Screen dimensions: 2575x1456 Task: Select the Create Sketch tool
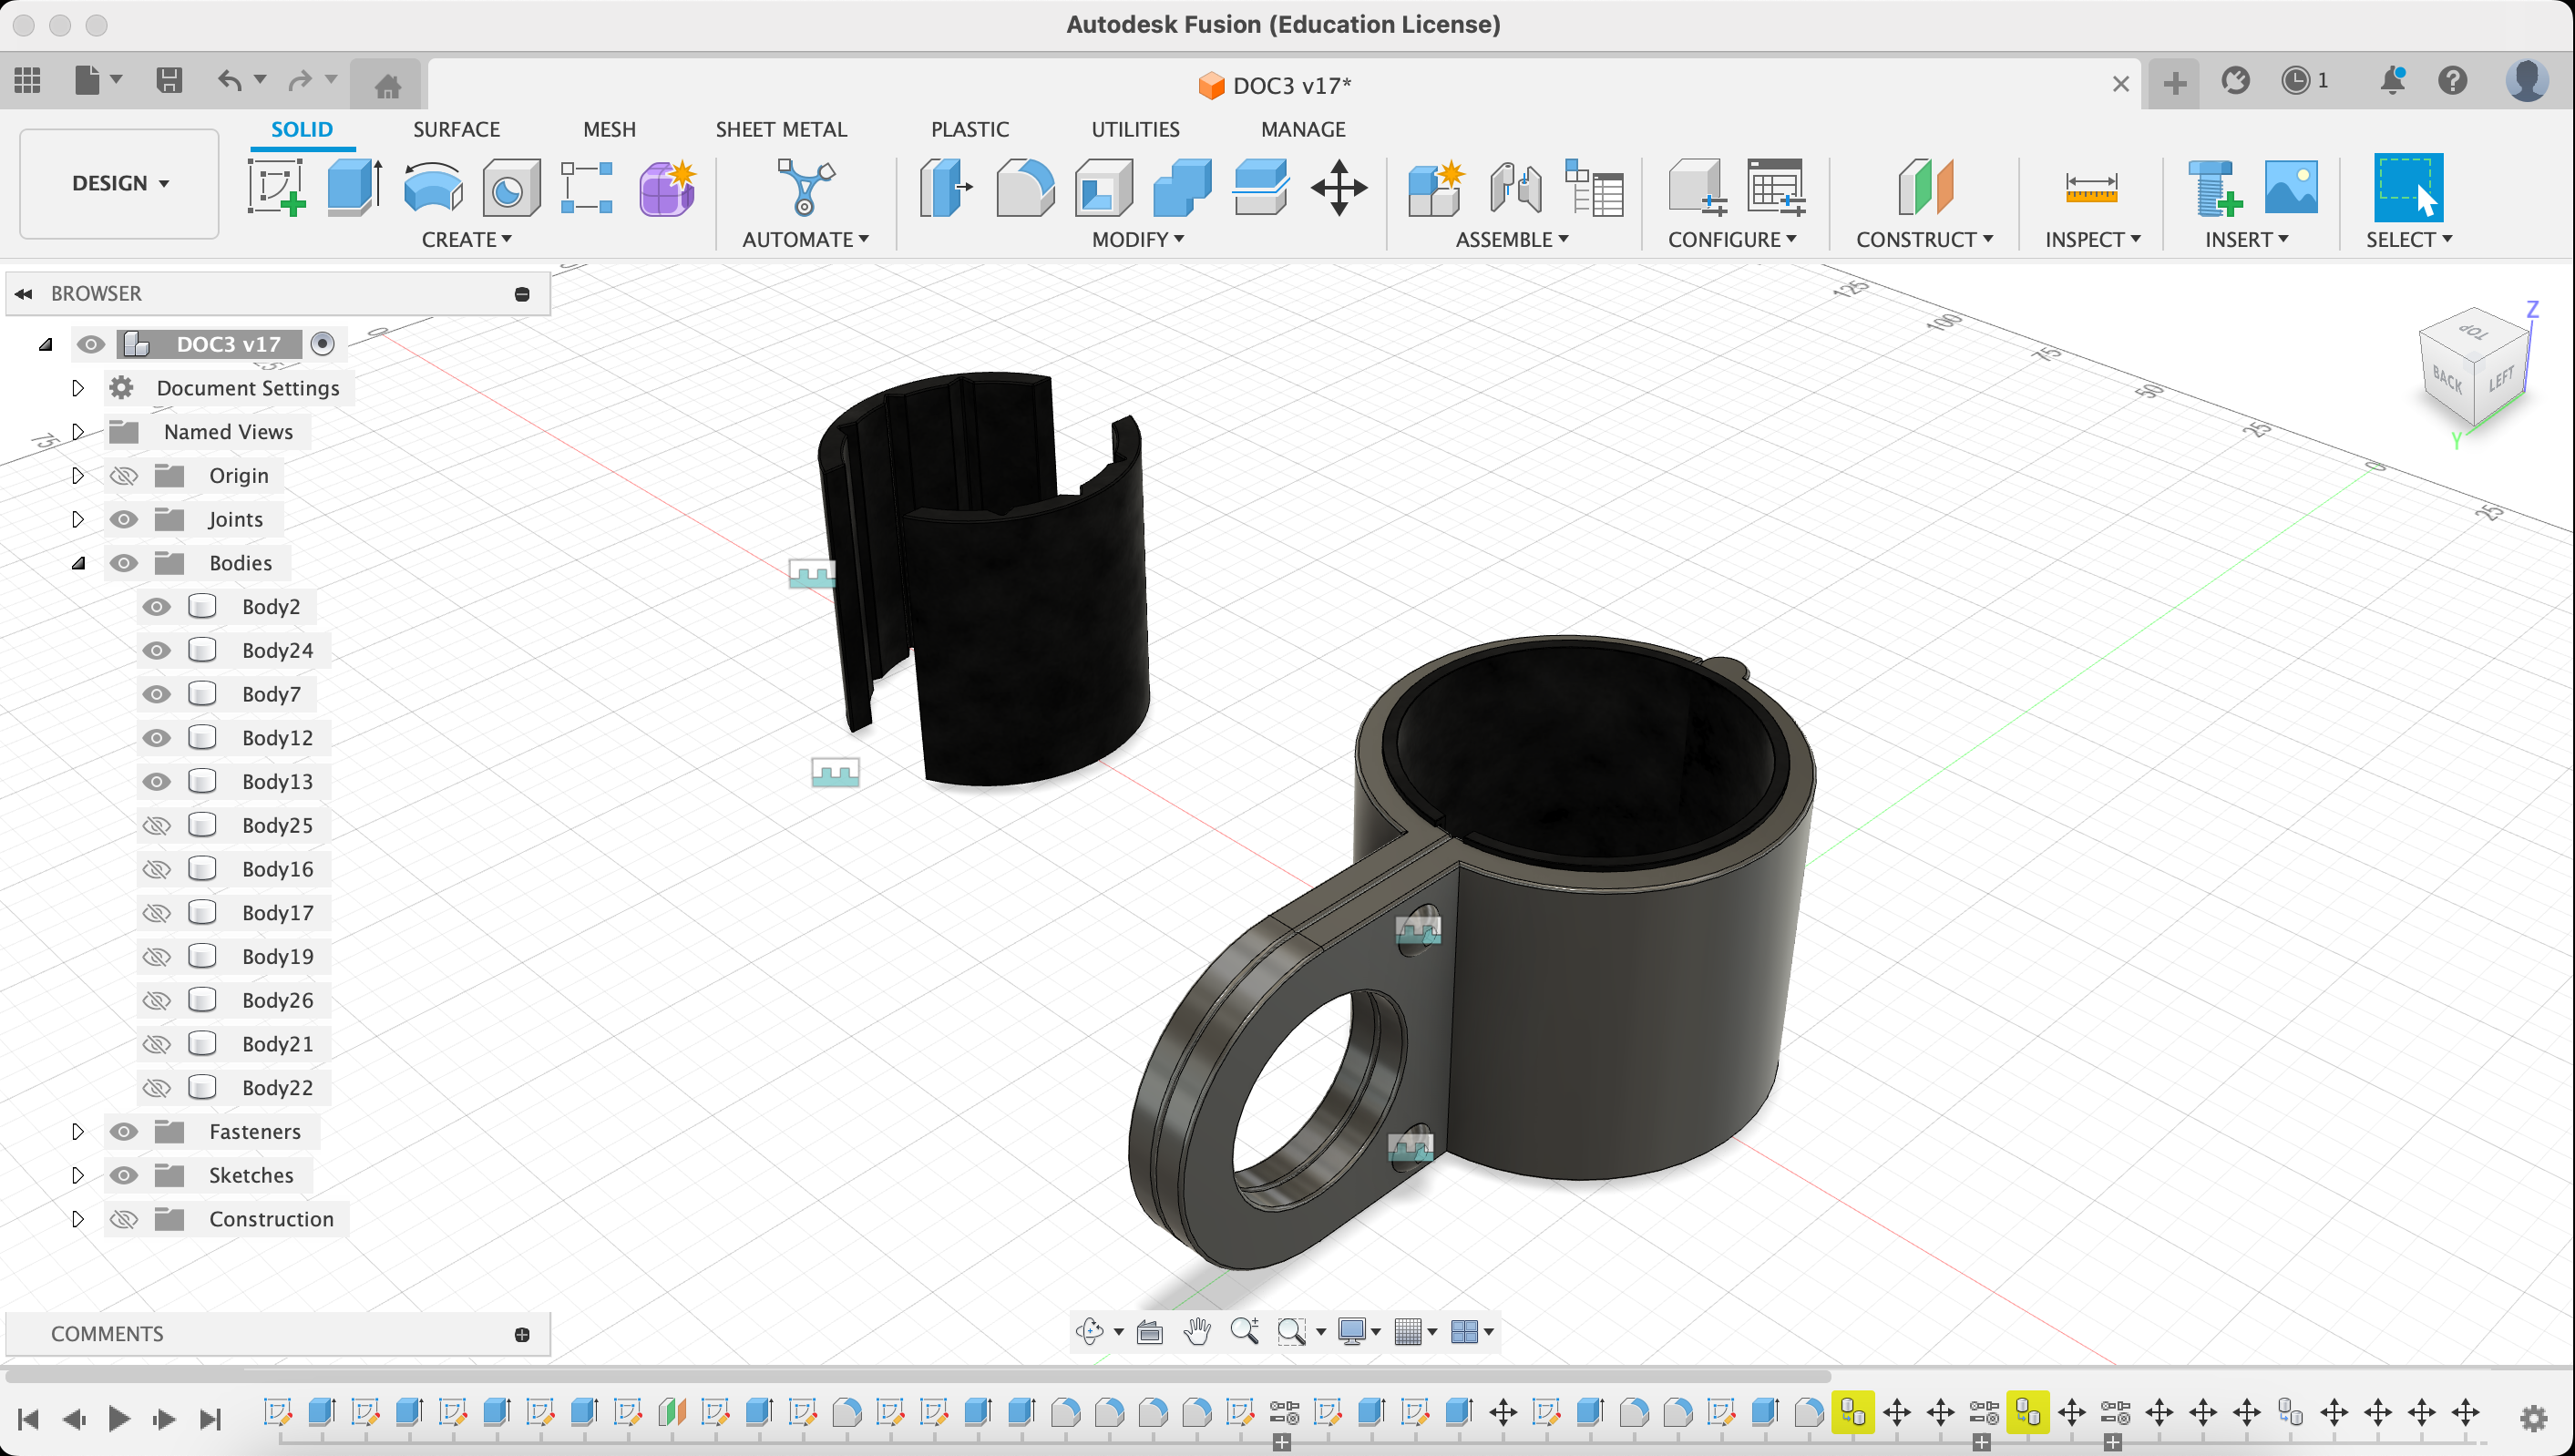point(276,187)
